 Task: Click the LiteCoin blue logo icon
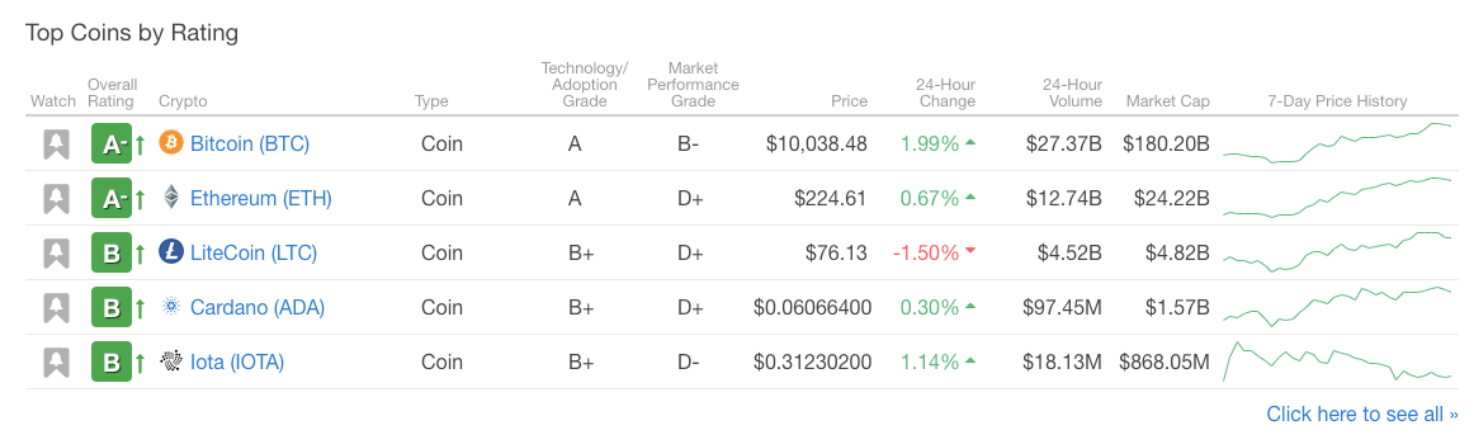(171, 252)
